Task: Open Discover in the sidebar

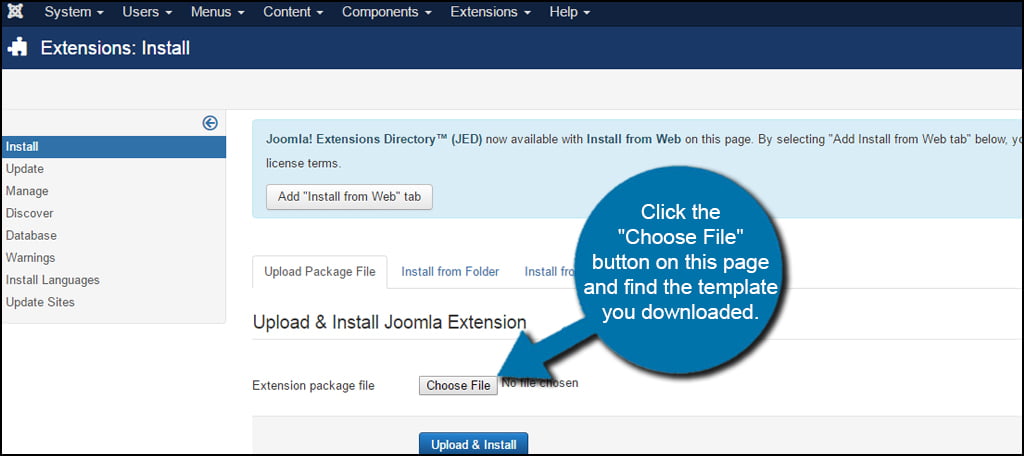Action: point(29,213)
